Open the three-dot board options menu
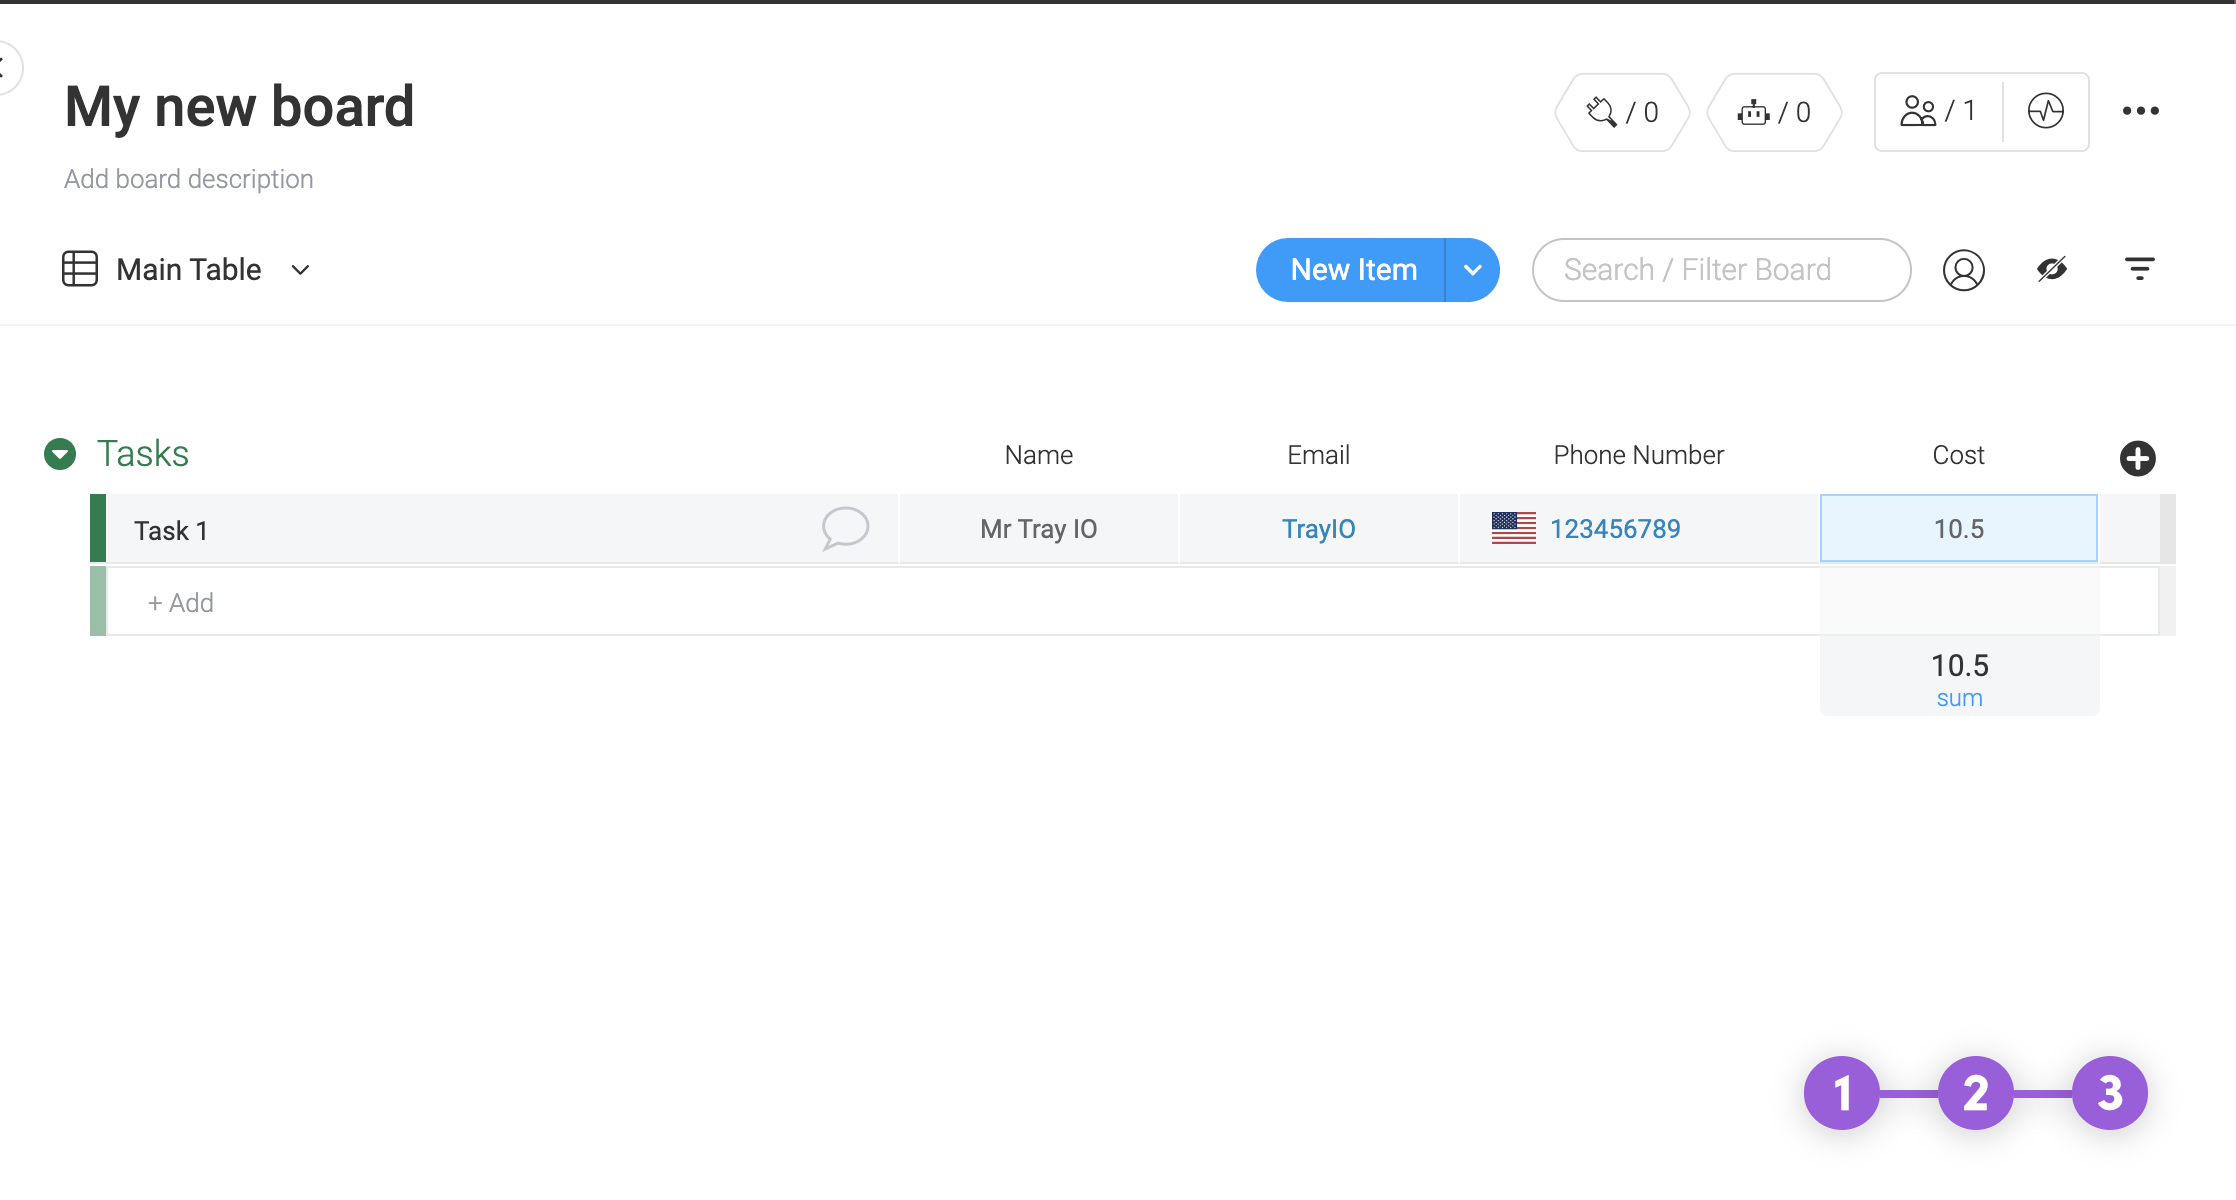This screenshot has height=1200, width=2236. click(x=2140, y=111)
